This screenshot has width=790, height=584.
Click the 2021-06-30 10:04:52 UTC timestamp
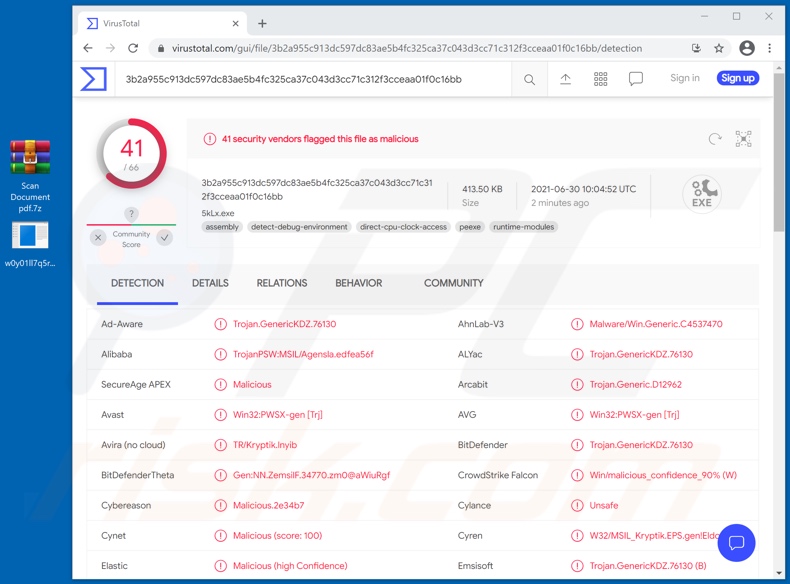point(583,189)
